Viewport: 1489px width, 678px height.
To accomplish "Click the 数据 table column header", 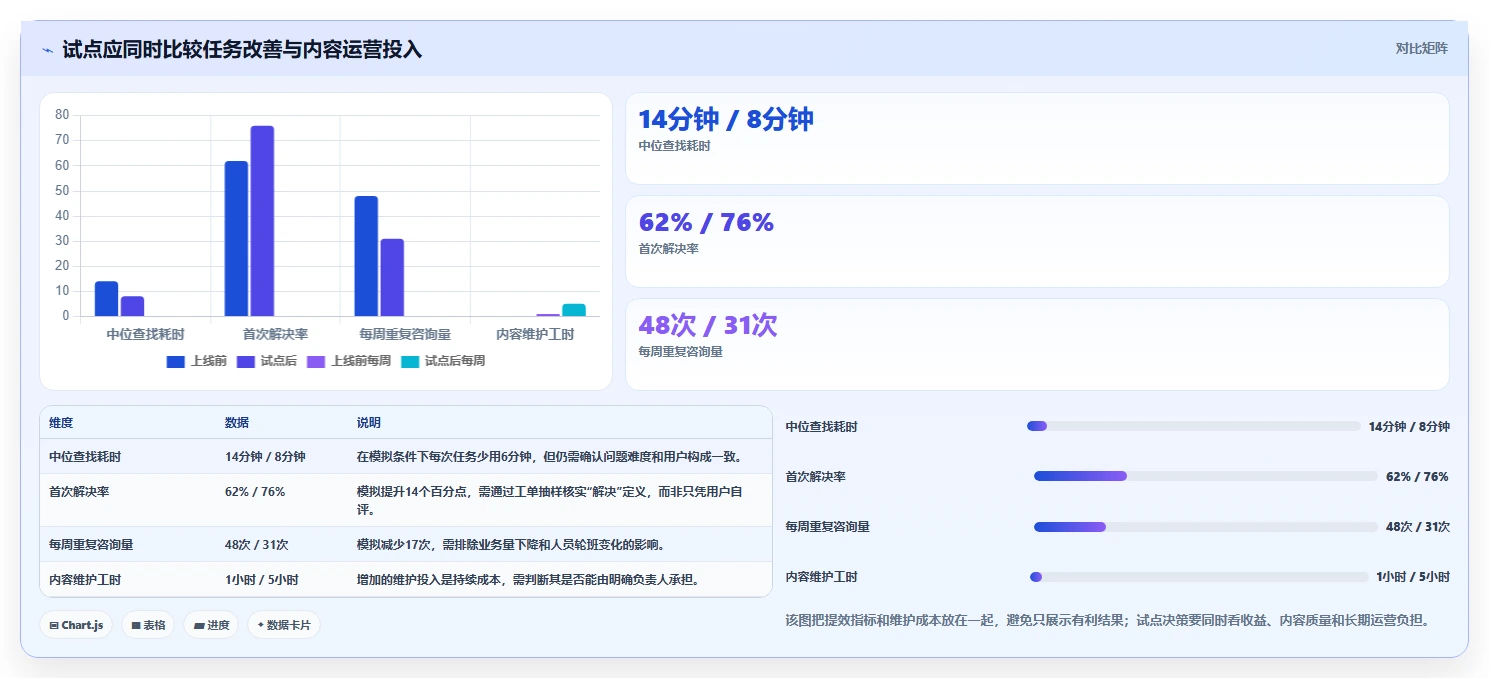I will (237, 423).
